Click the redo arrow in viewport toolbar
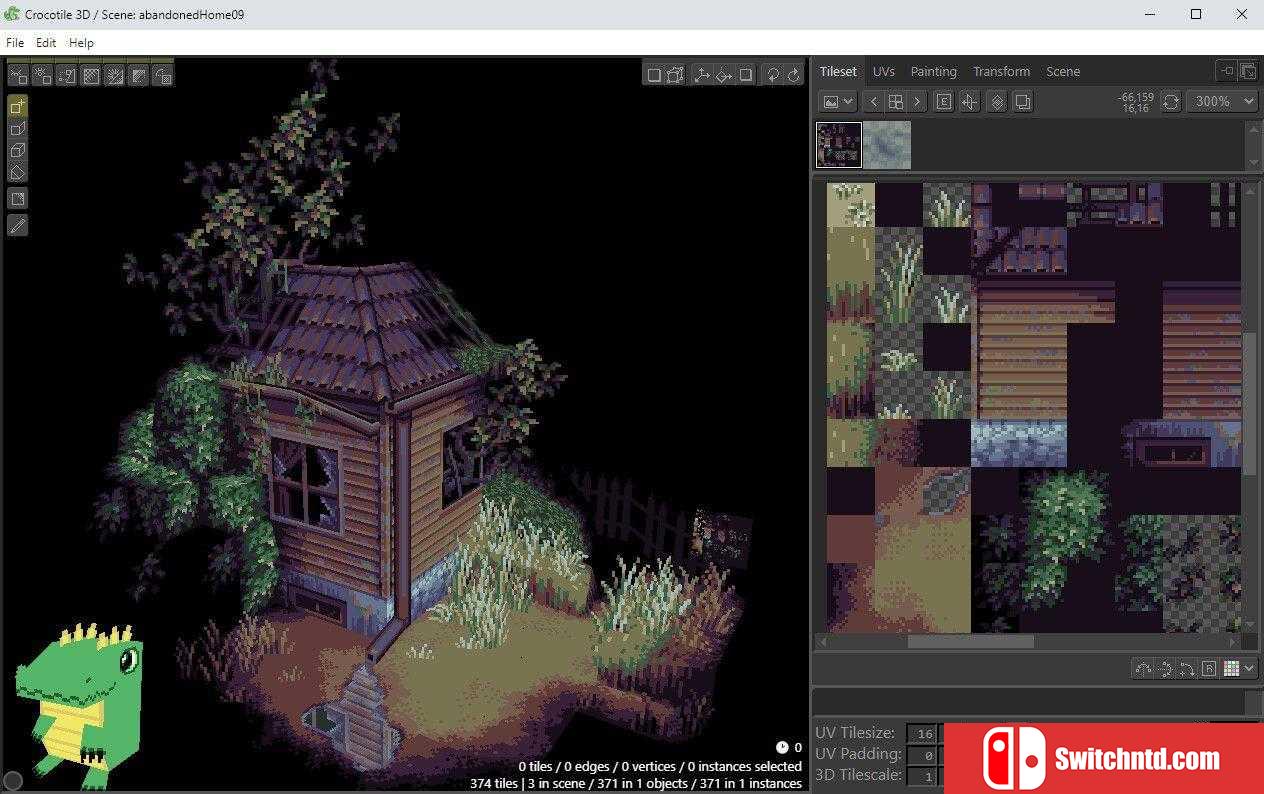 [x=794, y=75]
